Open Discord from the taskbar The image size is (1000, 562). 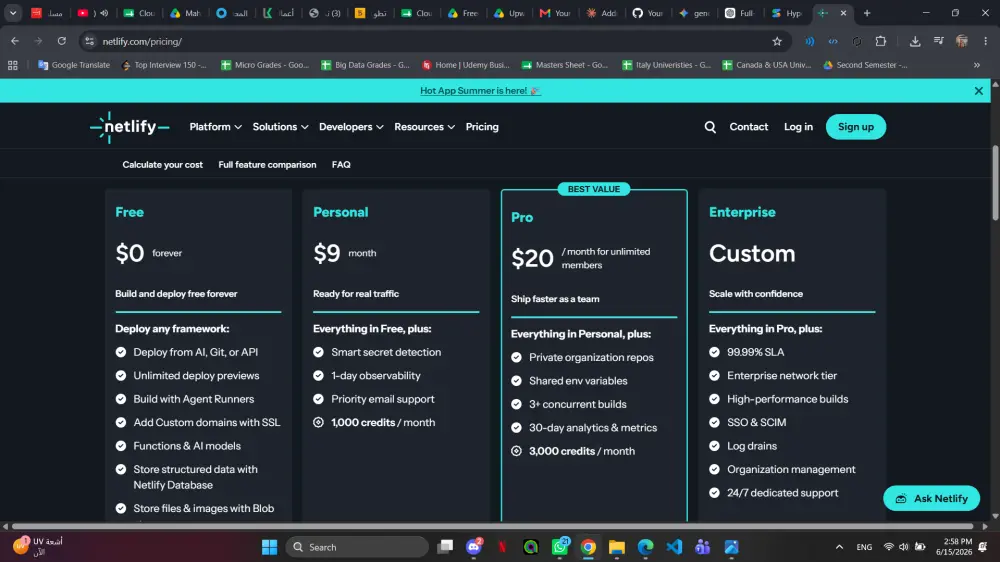point(474,547)
